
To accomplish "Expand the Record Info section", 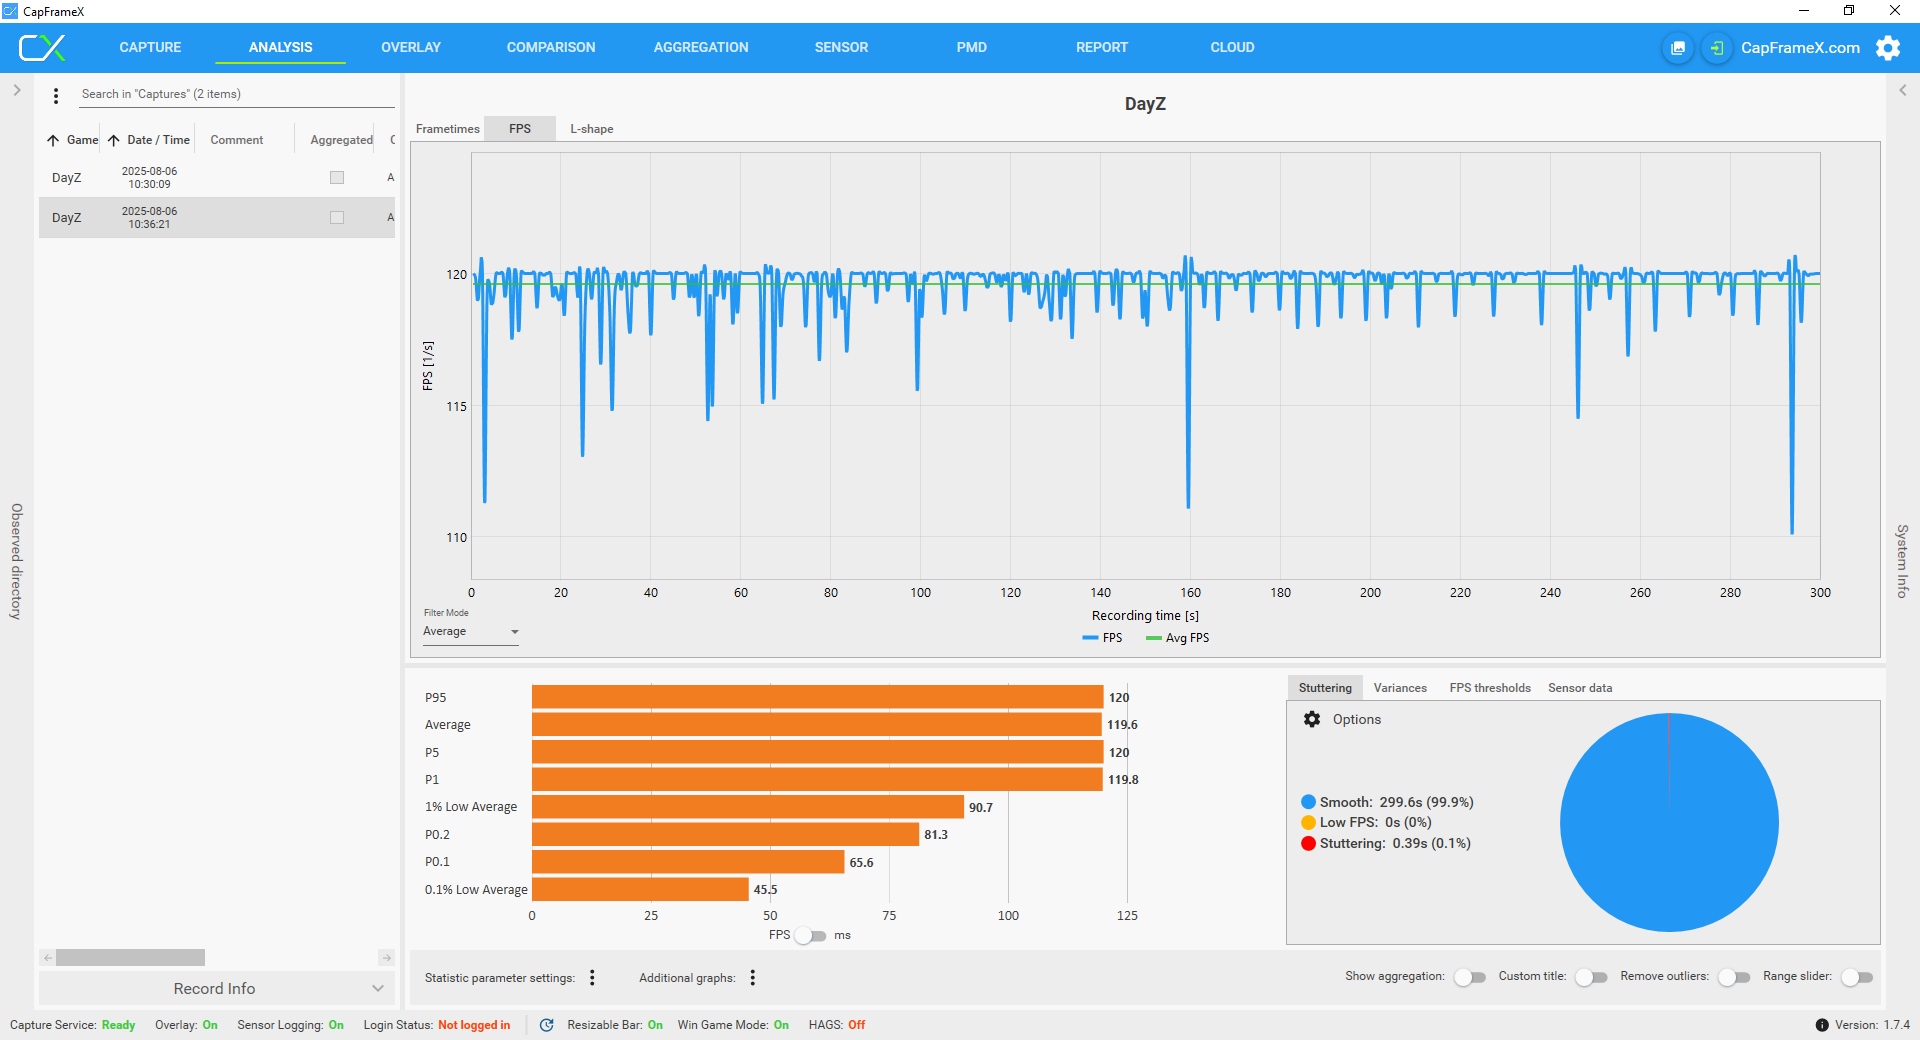I will click(x=216, y=988).
